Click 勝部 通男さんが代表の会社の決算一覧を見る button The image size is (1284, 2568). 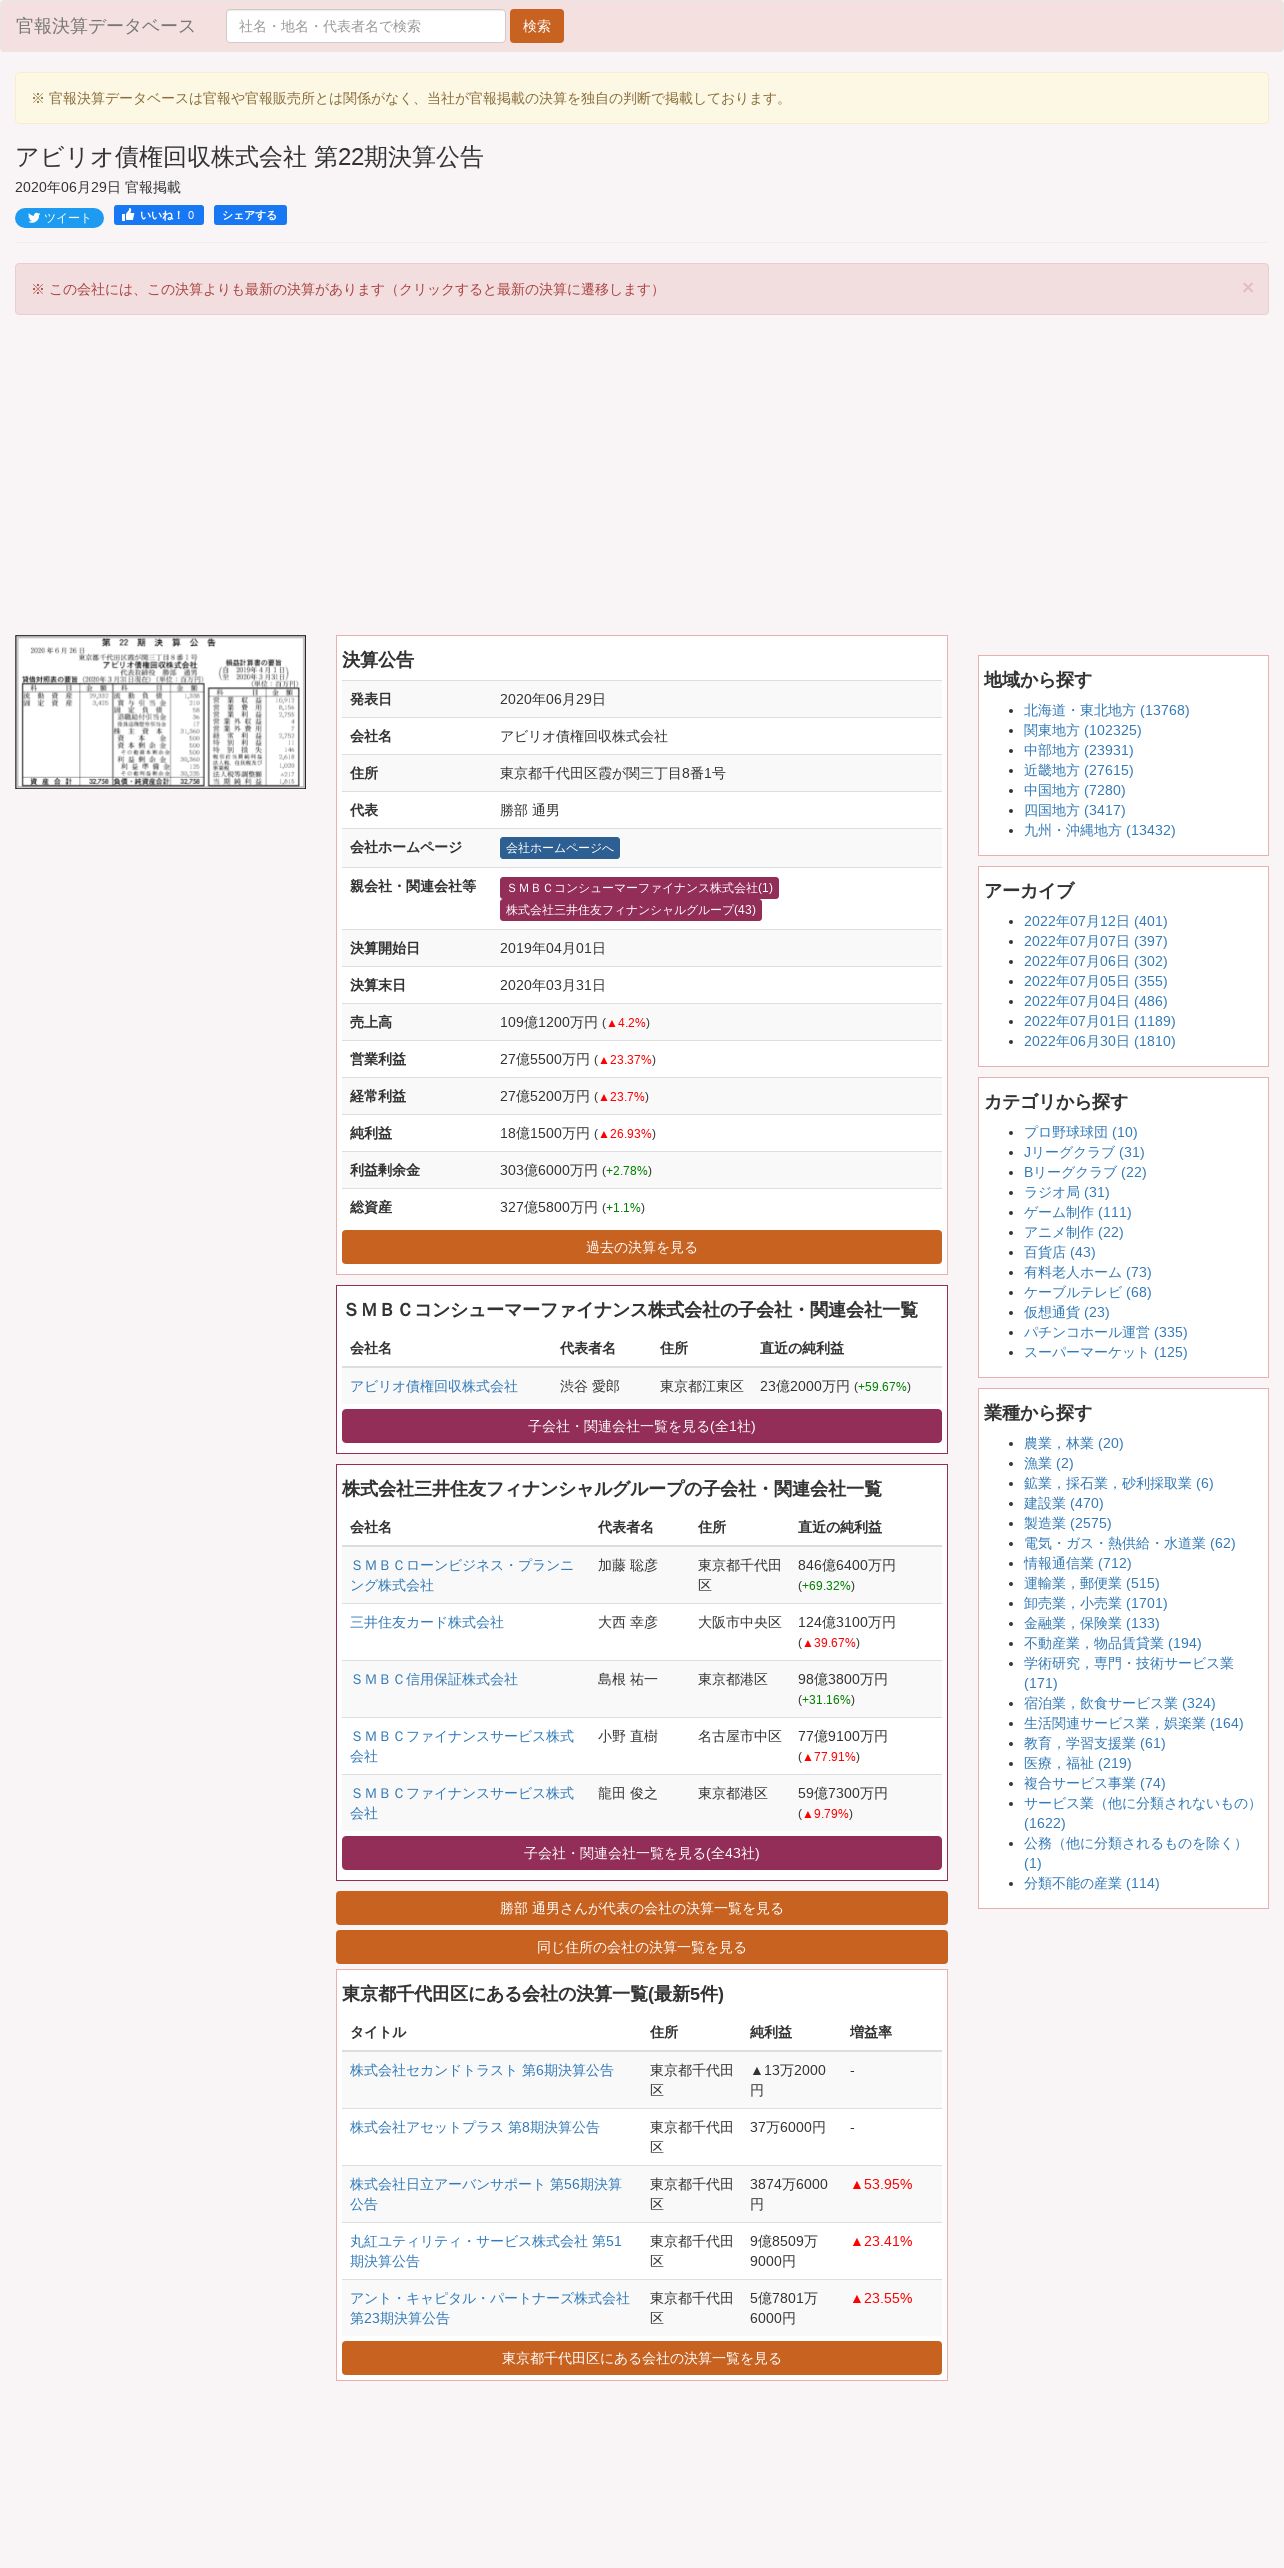point(642,1908)
